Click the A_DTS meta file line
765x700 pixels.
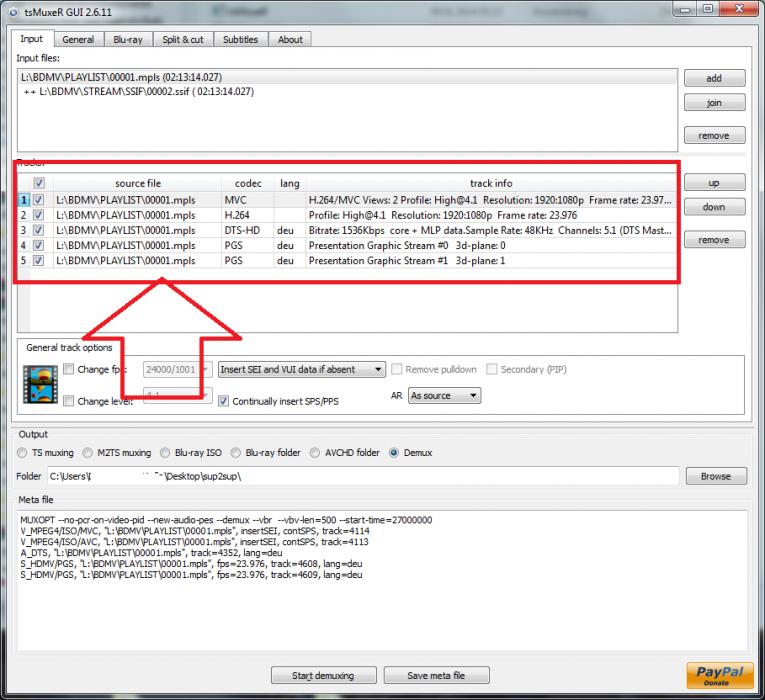click(x=151, y=553)
